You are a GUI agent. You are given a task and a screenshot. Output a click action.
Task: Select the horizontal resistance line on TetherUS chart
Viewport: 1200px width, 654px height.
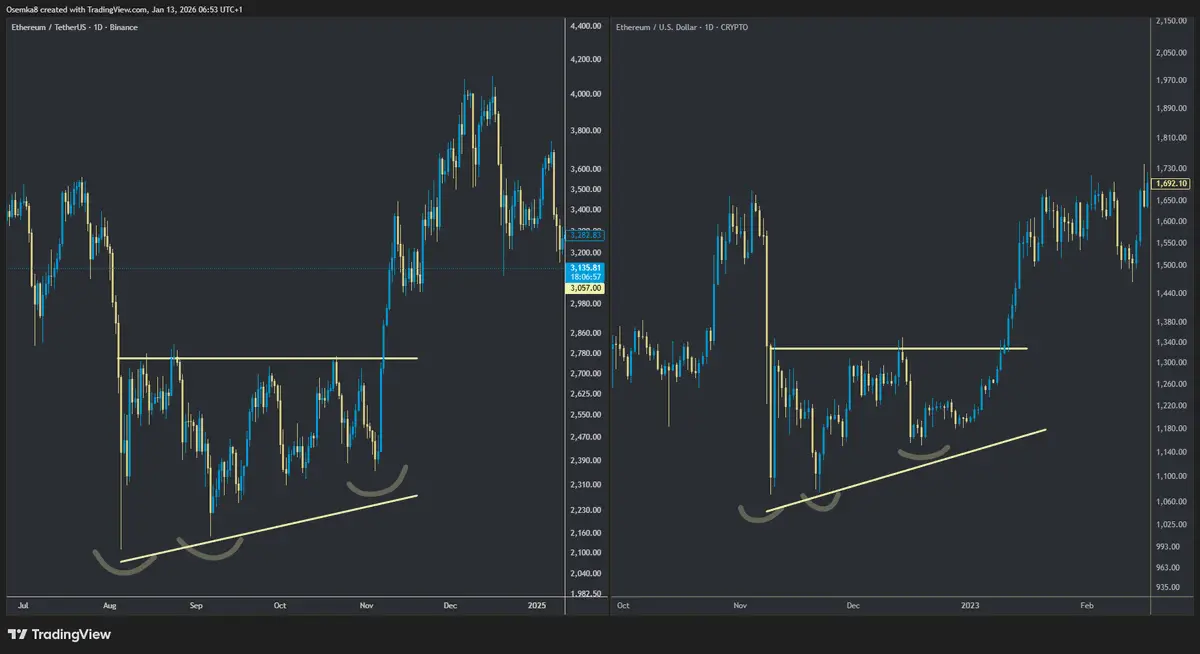(268, 358)
